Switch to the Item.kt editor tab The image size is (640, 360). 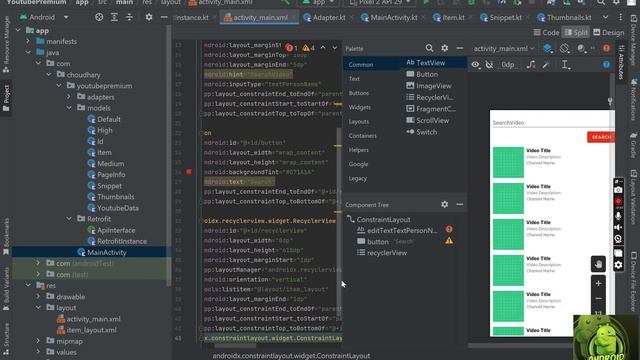tap(449, 18)
